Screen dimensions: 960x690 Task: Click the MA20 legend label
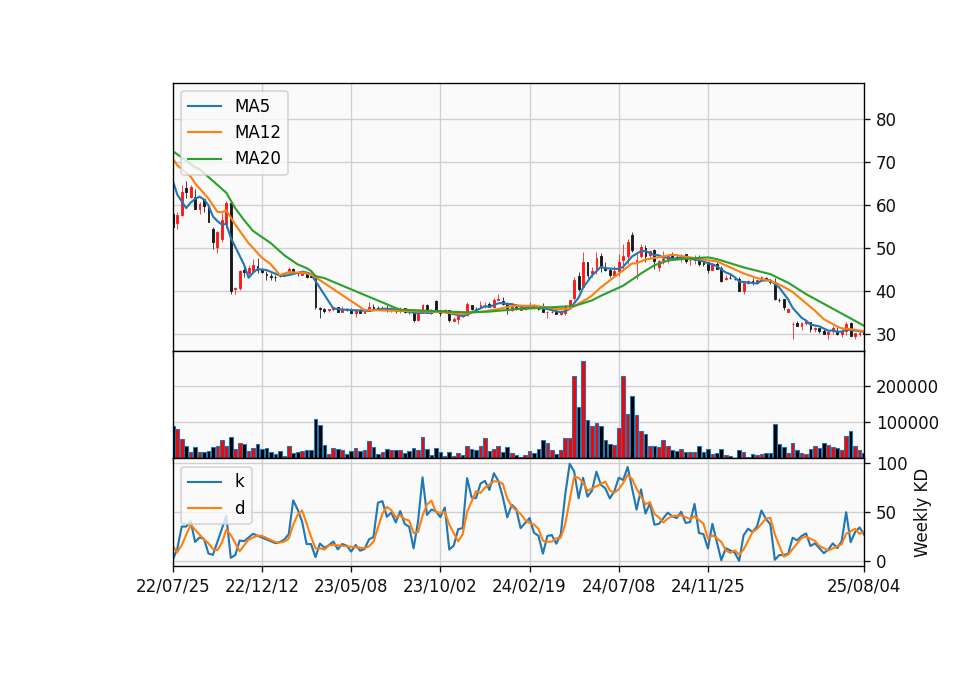(257, 158)
